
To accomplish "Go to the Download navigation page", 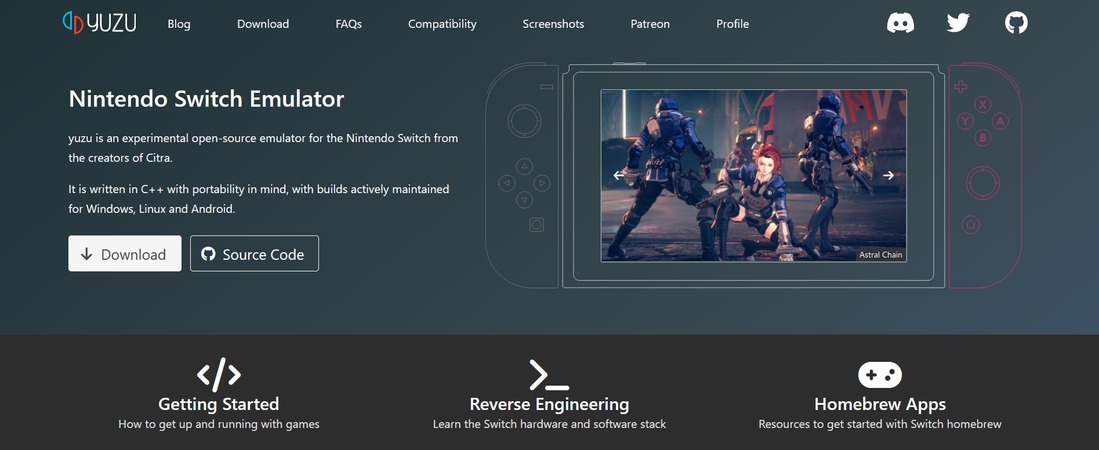I will tap(263, 24).
